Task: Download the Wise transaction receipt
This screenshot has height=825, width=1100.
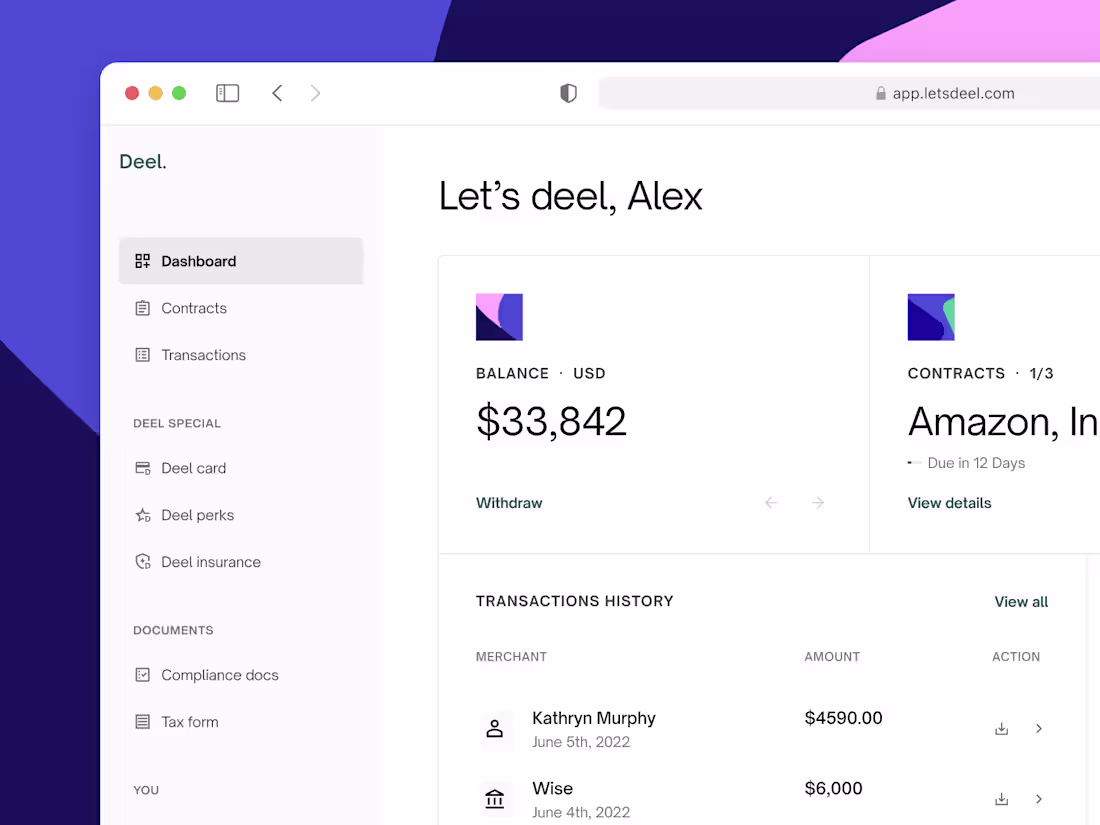Action: click(x=1001, y=798)
